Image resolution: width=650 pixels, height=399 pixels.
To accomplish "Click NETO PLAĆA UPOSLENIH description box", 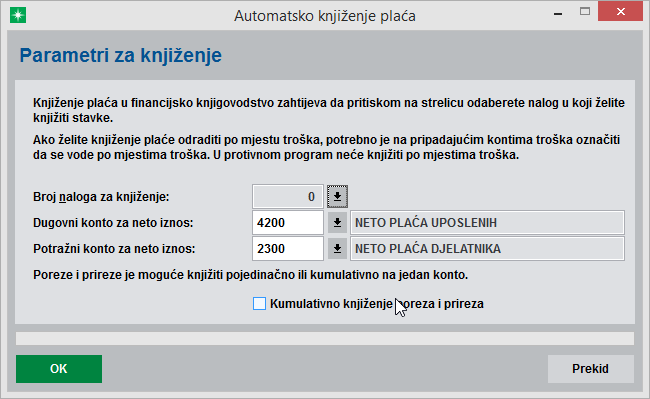I will (487, 223).
